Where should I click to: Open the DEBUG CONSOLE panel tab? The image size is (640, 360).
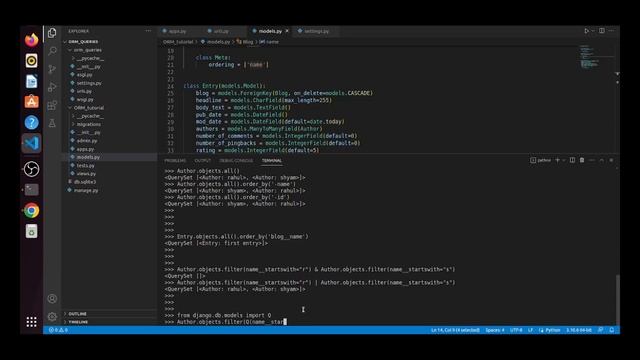coord(236,160)
